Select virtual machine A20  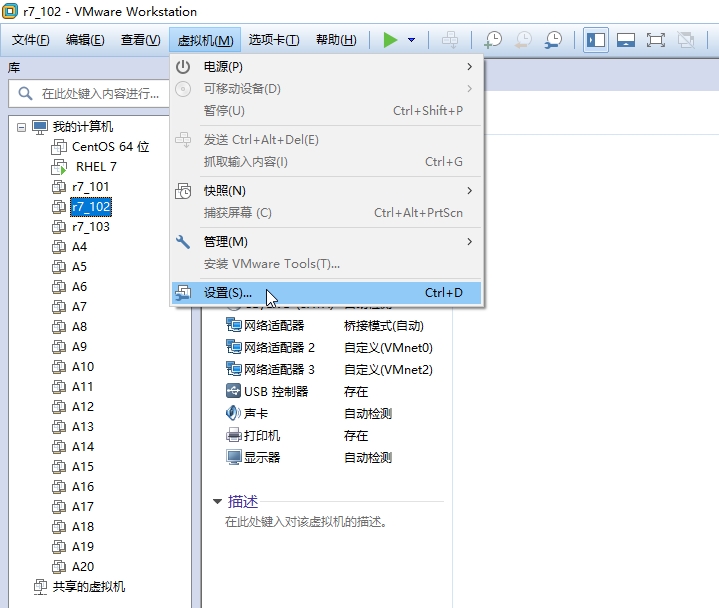pos(83,567)
